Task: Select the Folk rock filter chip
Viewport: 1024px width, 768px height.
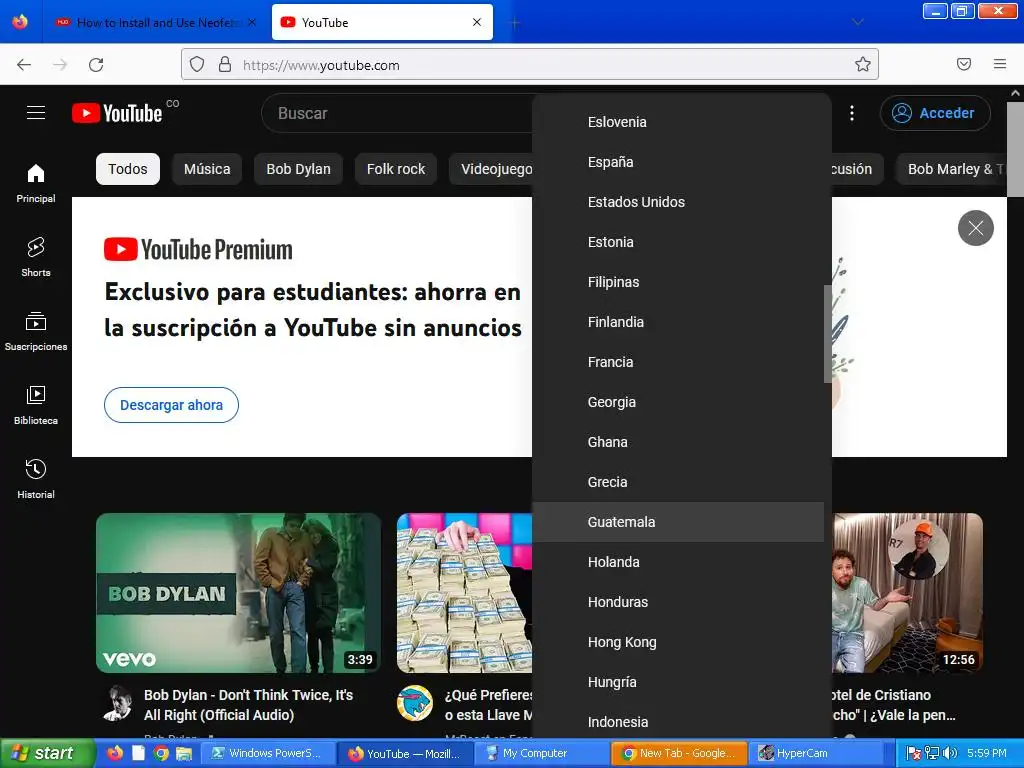Action: coord(396,169)
